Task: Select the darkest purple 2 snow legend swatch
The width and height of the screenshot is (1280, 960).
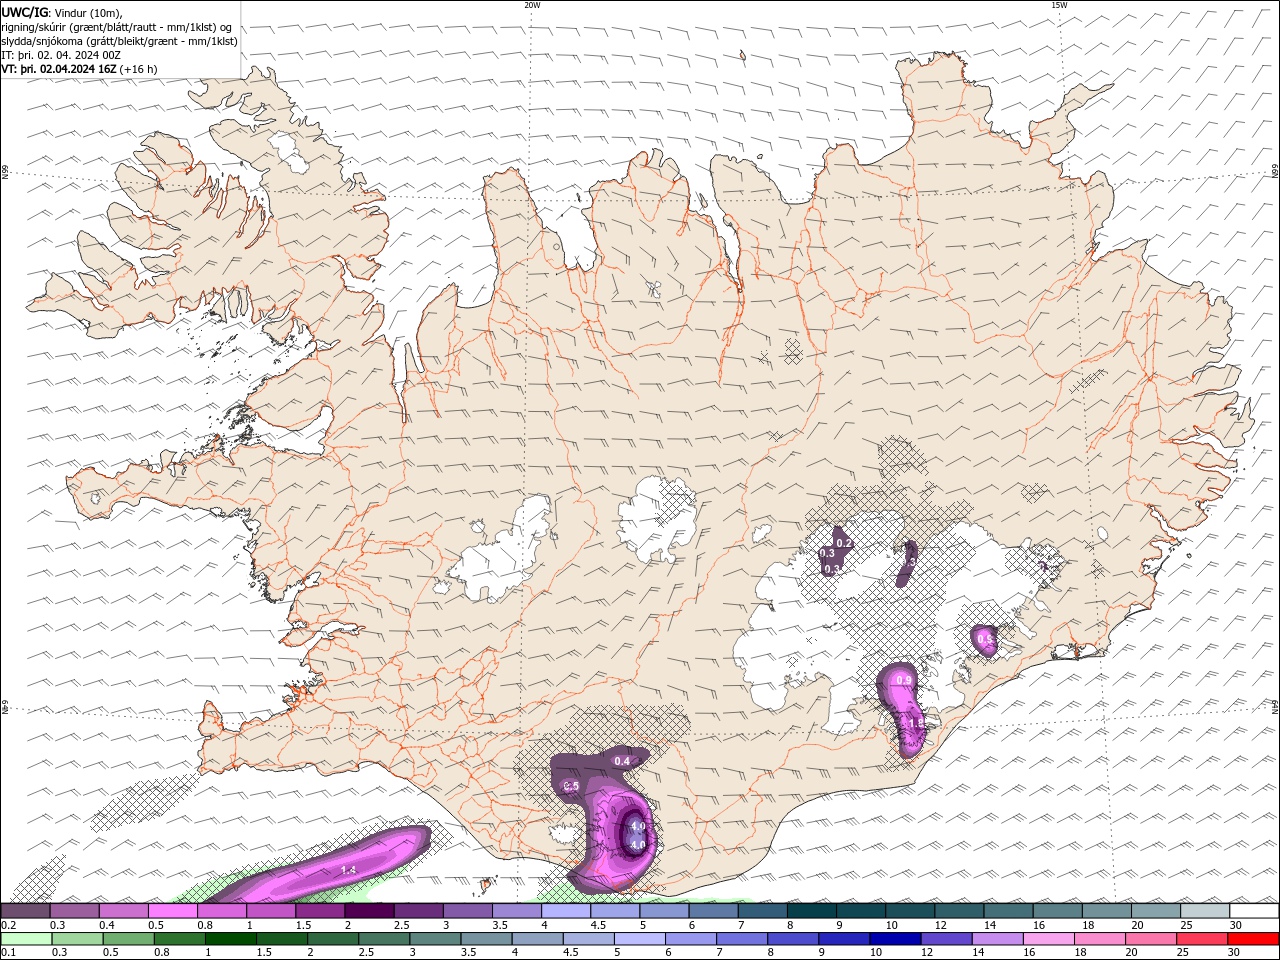Action: pyautogui.click(x=368, y=911)
